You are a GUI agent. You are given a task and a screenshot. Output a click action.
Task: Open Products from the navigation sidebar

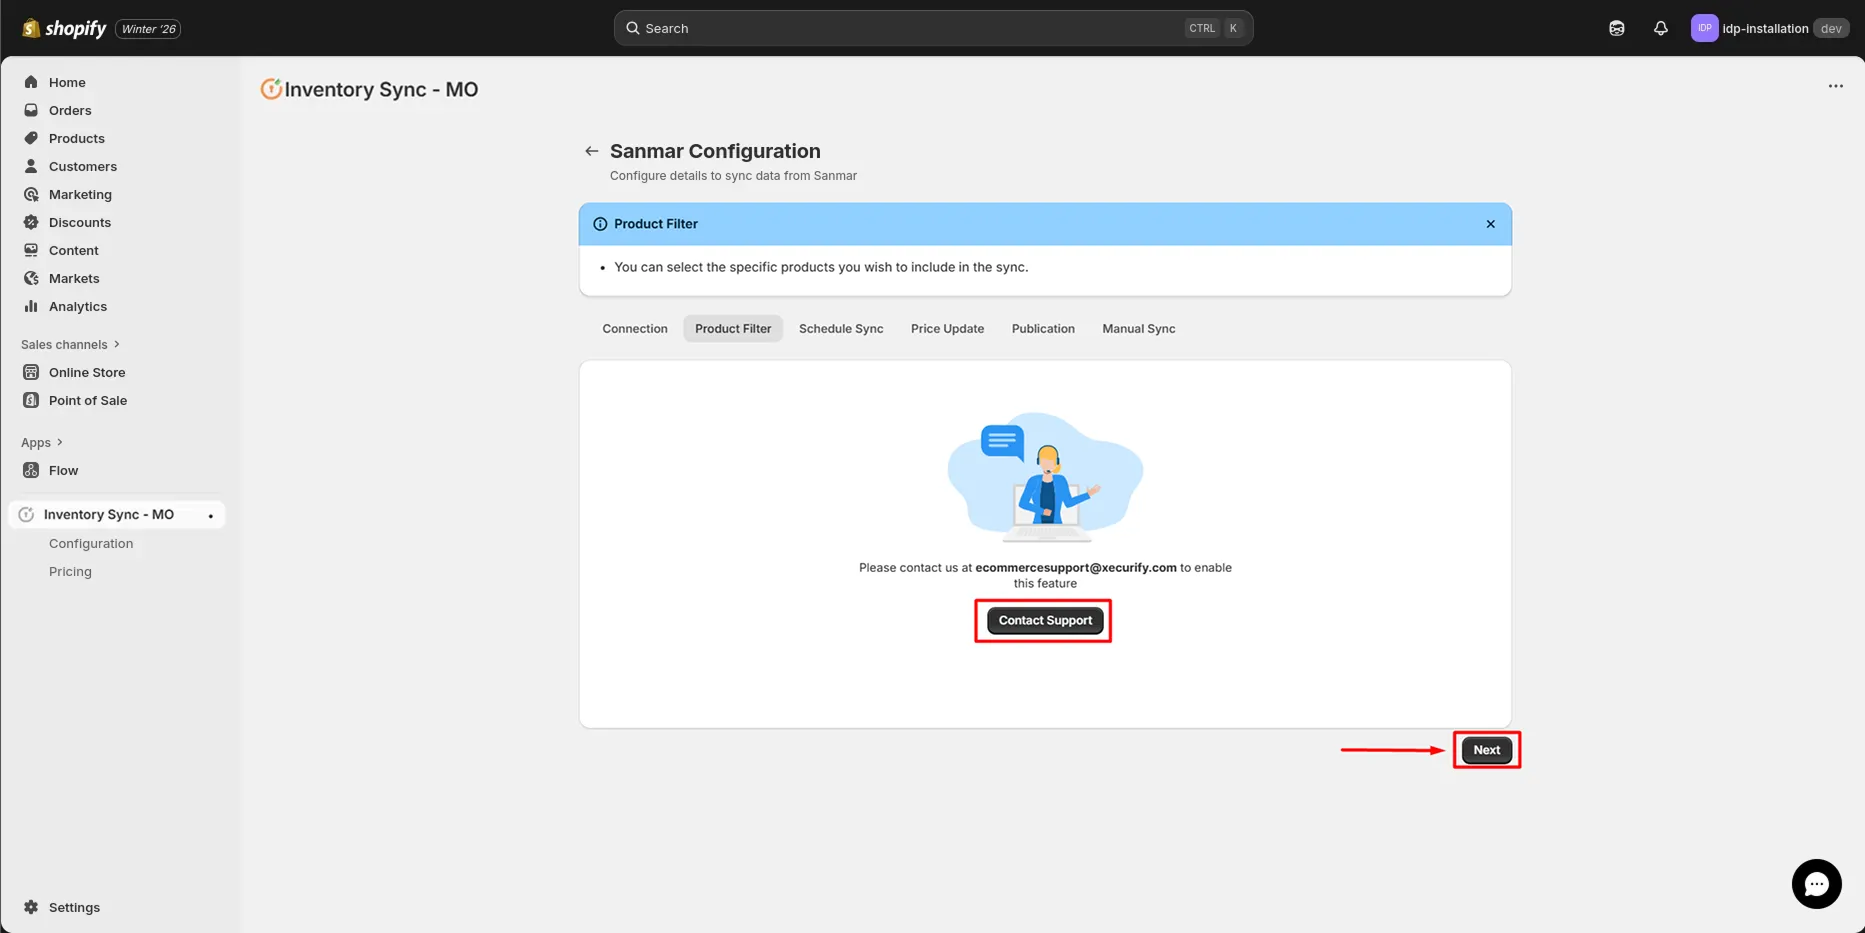point(76,138)
